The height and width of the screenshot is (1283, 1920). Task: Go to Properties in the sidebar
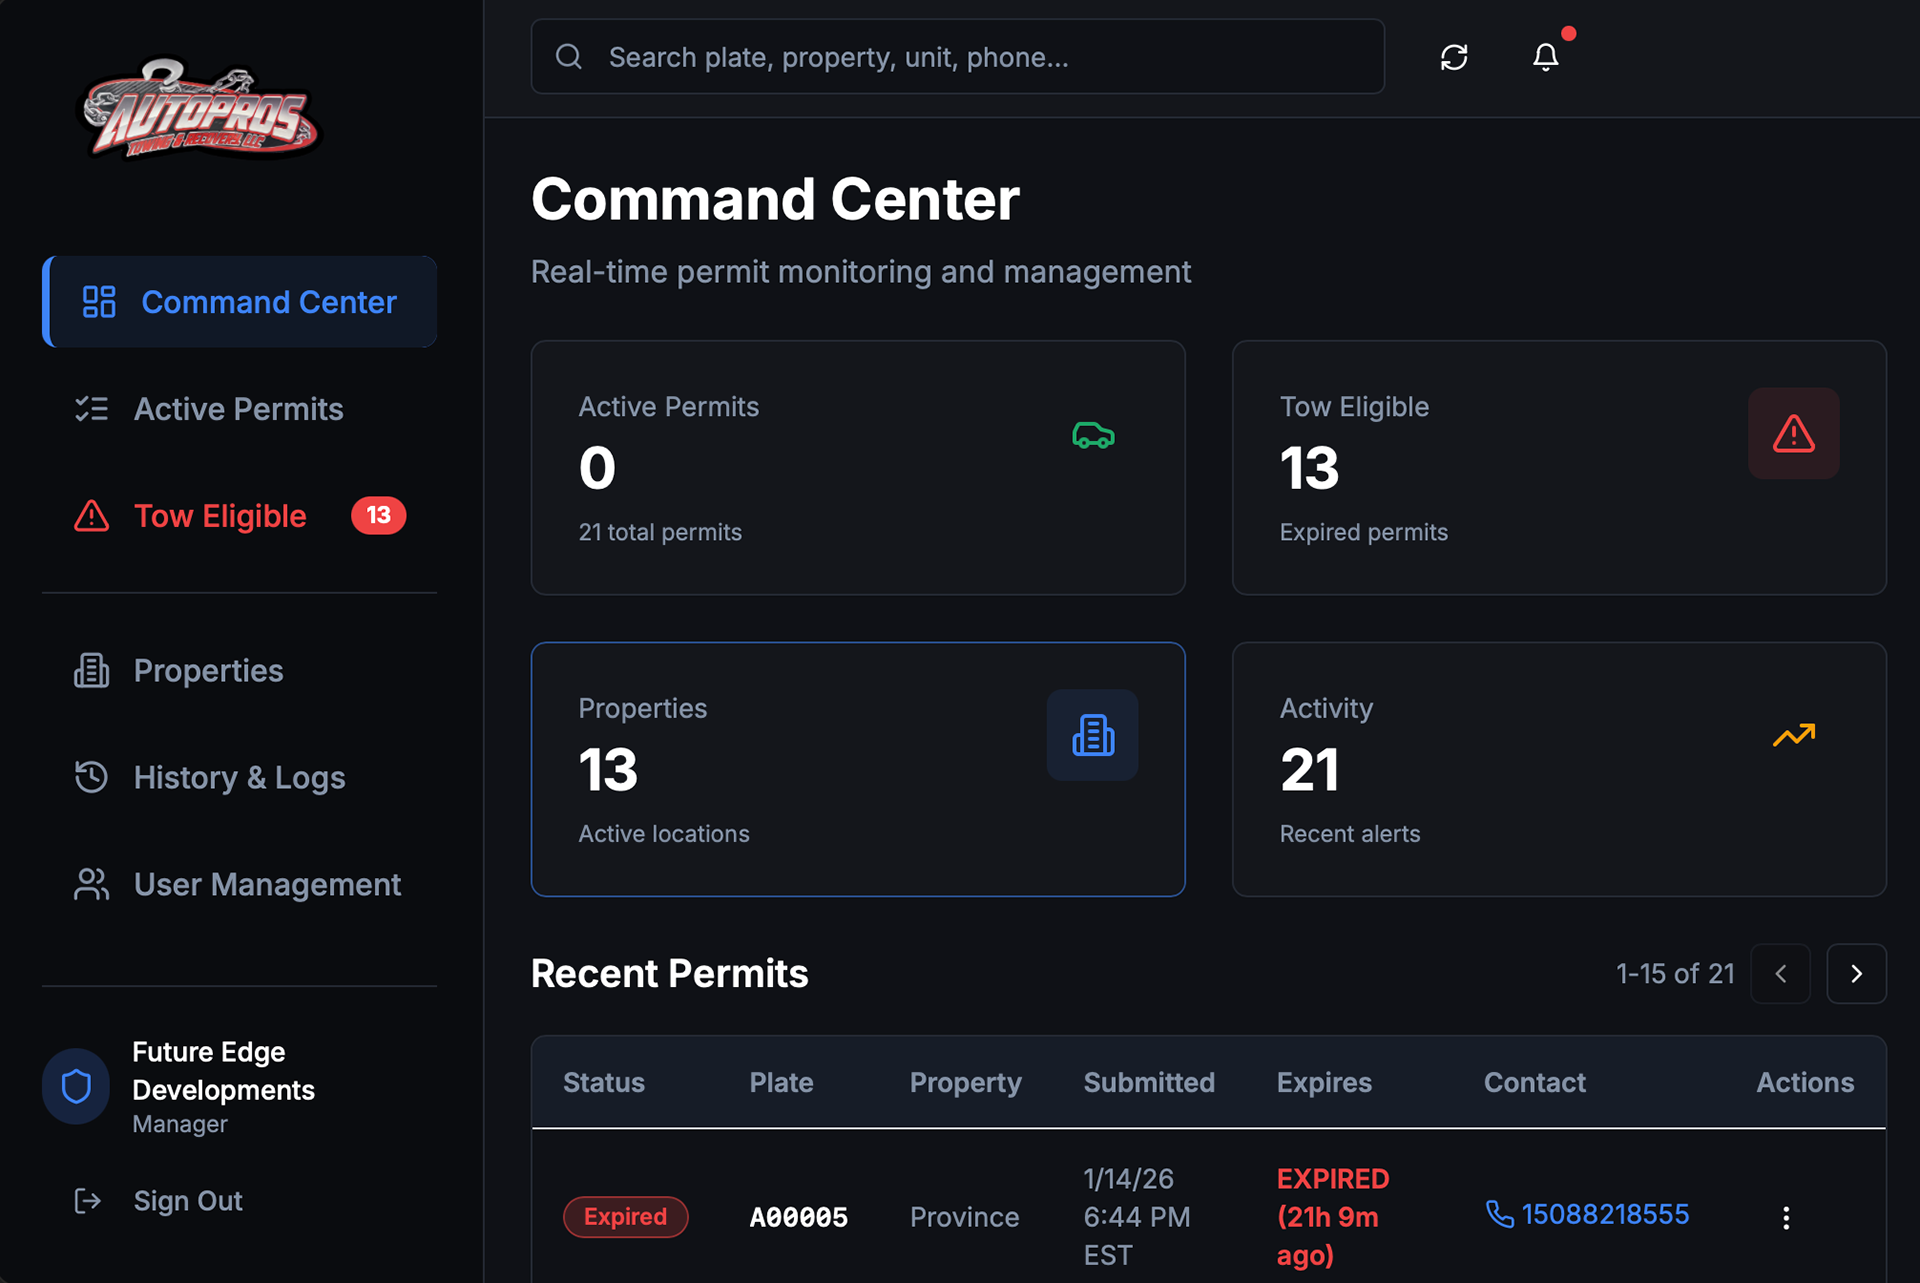point(208,671)
